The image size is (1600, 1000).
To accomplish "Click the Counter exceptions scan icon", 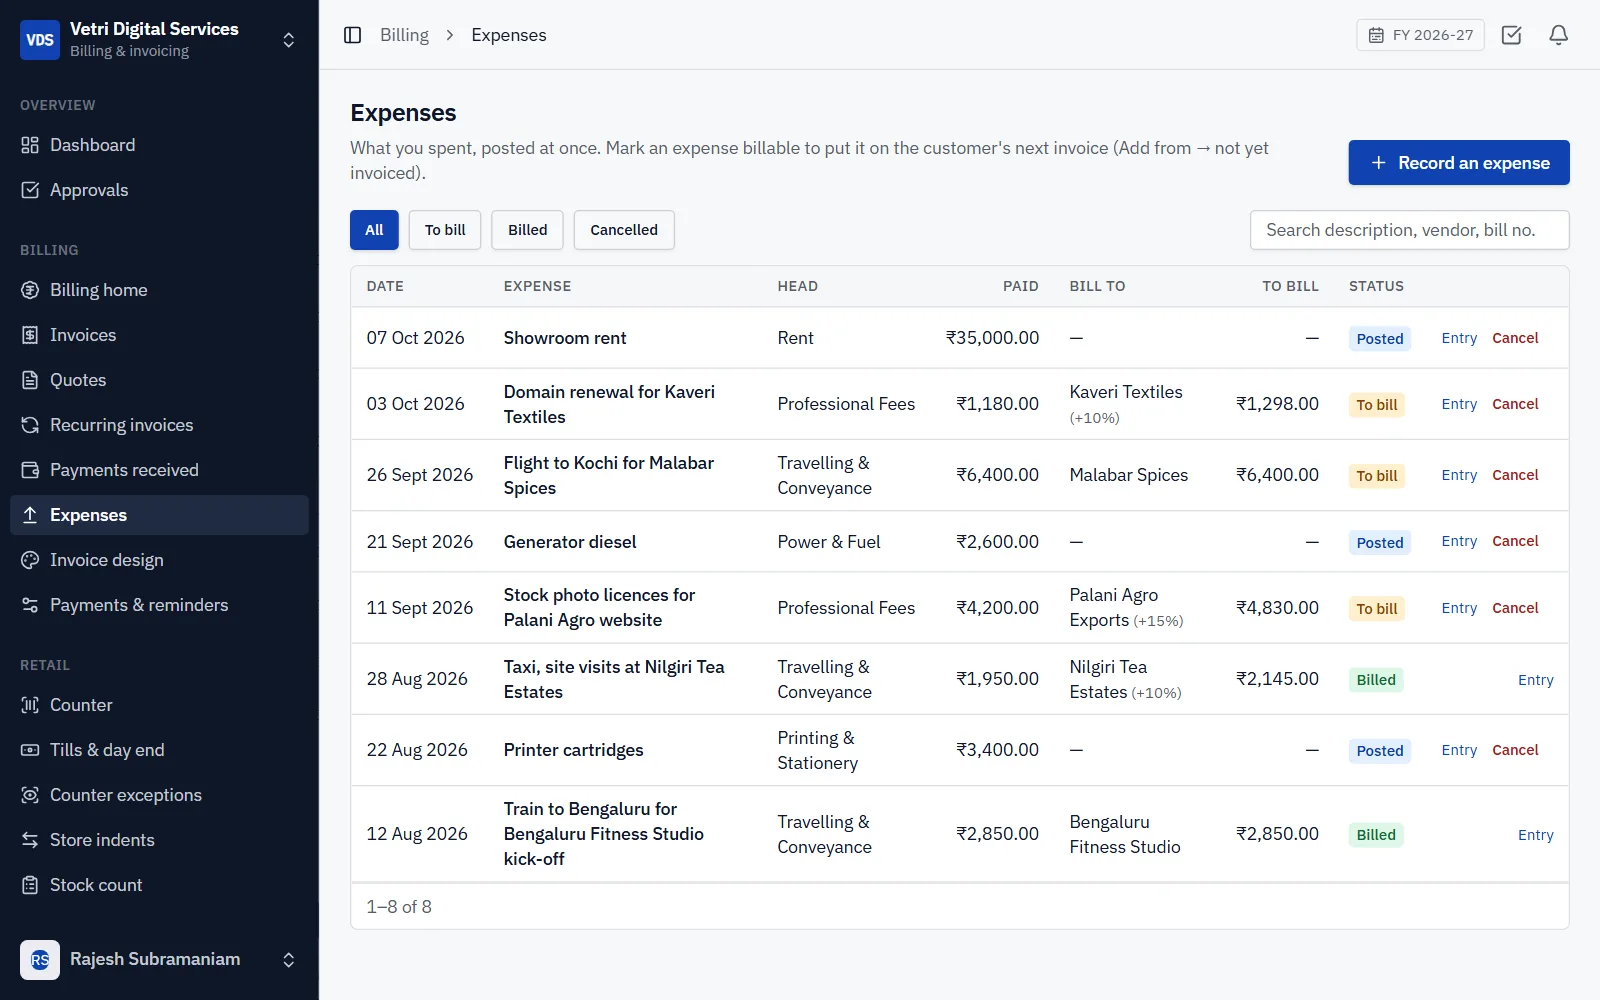I will pyautogui.click(x=30, y=795).
